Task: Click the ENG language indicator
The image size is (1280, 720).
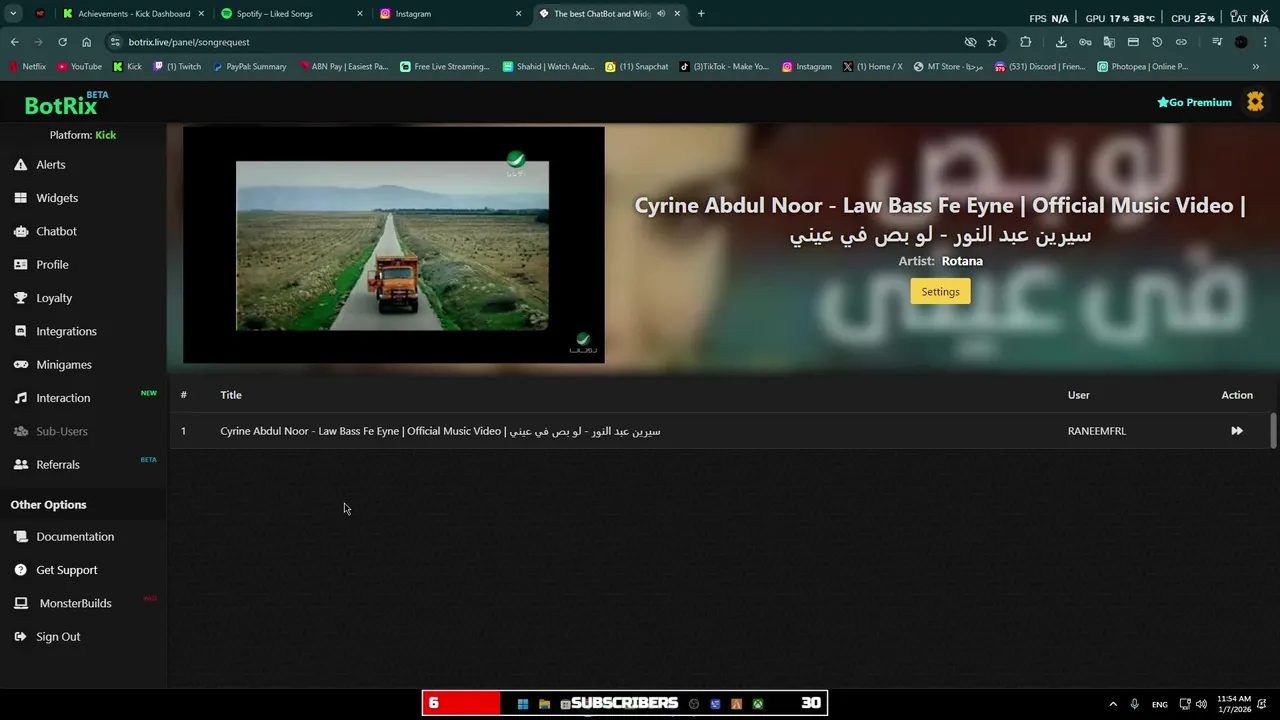Action: click(x=1159, y=704)
